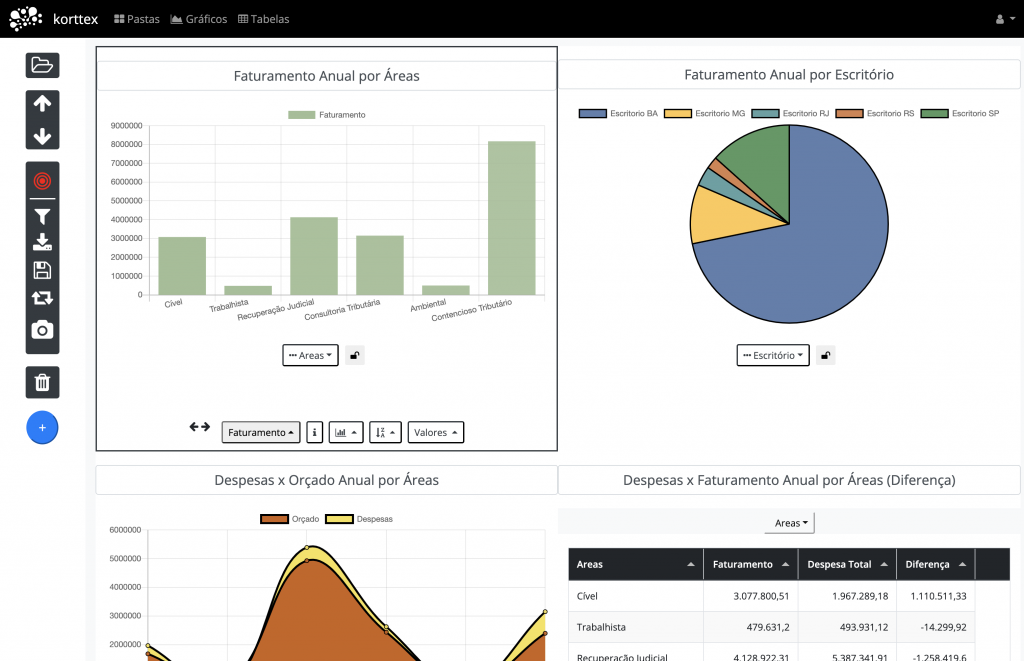1024x661 pixels.
Task: Click the move up arrow icon
Action: (x=42, y=103)
